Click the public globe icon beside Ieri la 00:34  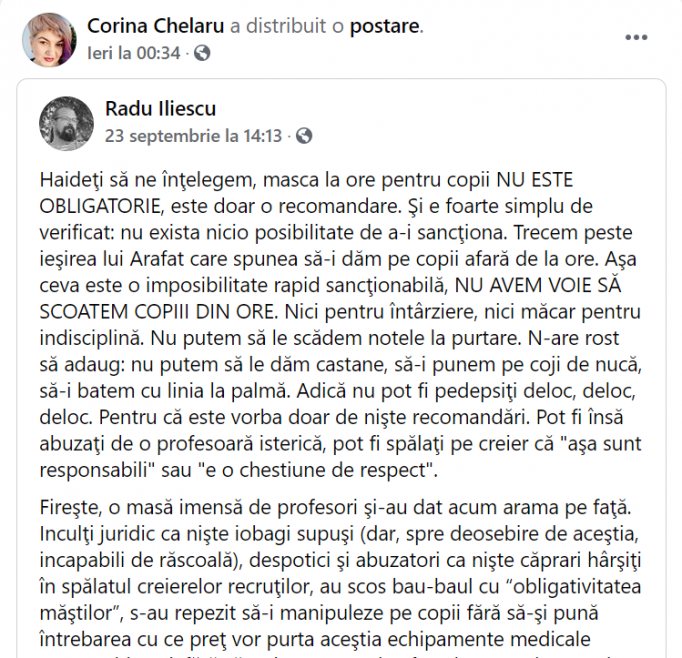coord(202,53)
